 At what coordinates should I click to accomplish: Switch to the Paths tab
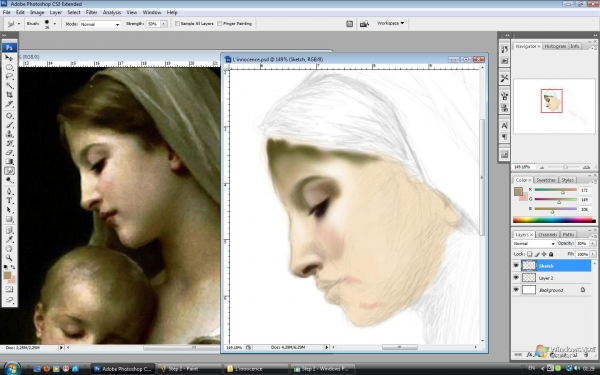pos(568,234)
